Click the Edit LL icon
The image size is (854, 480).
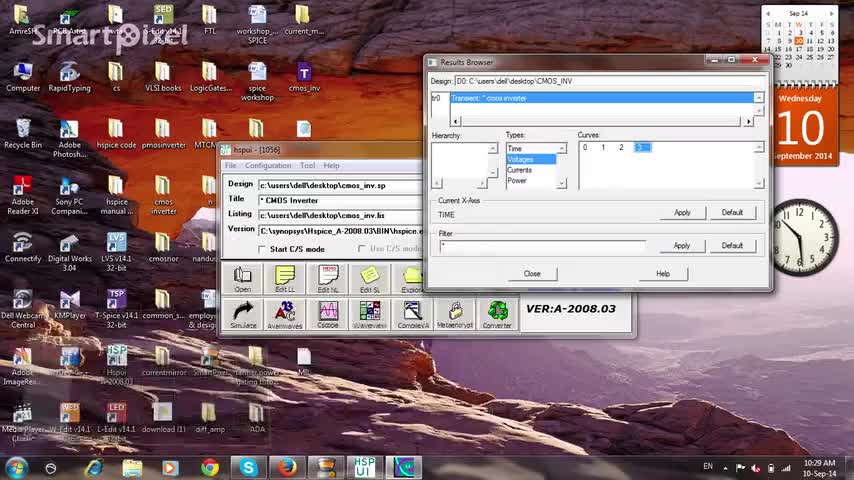(285, 279)
